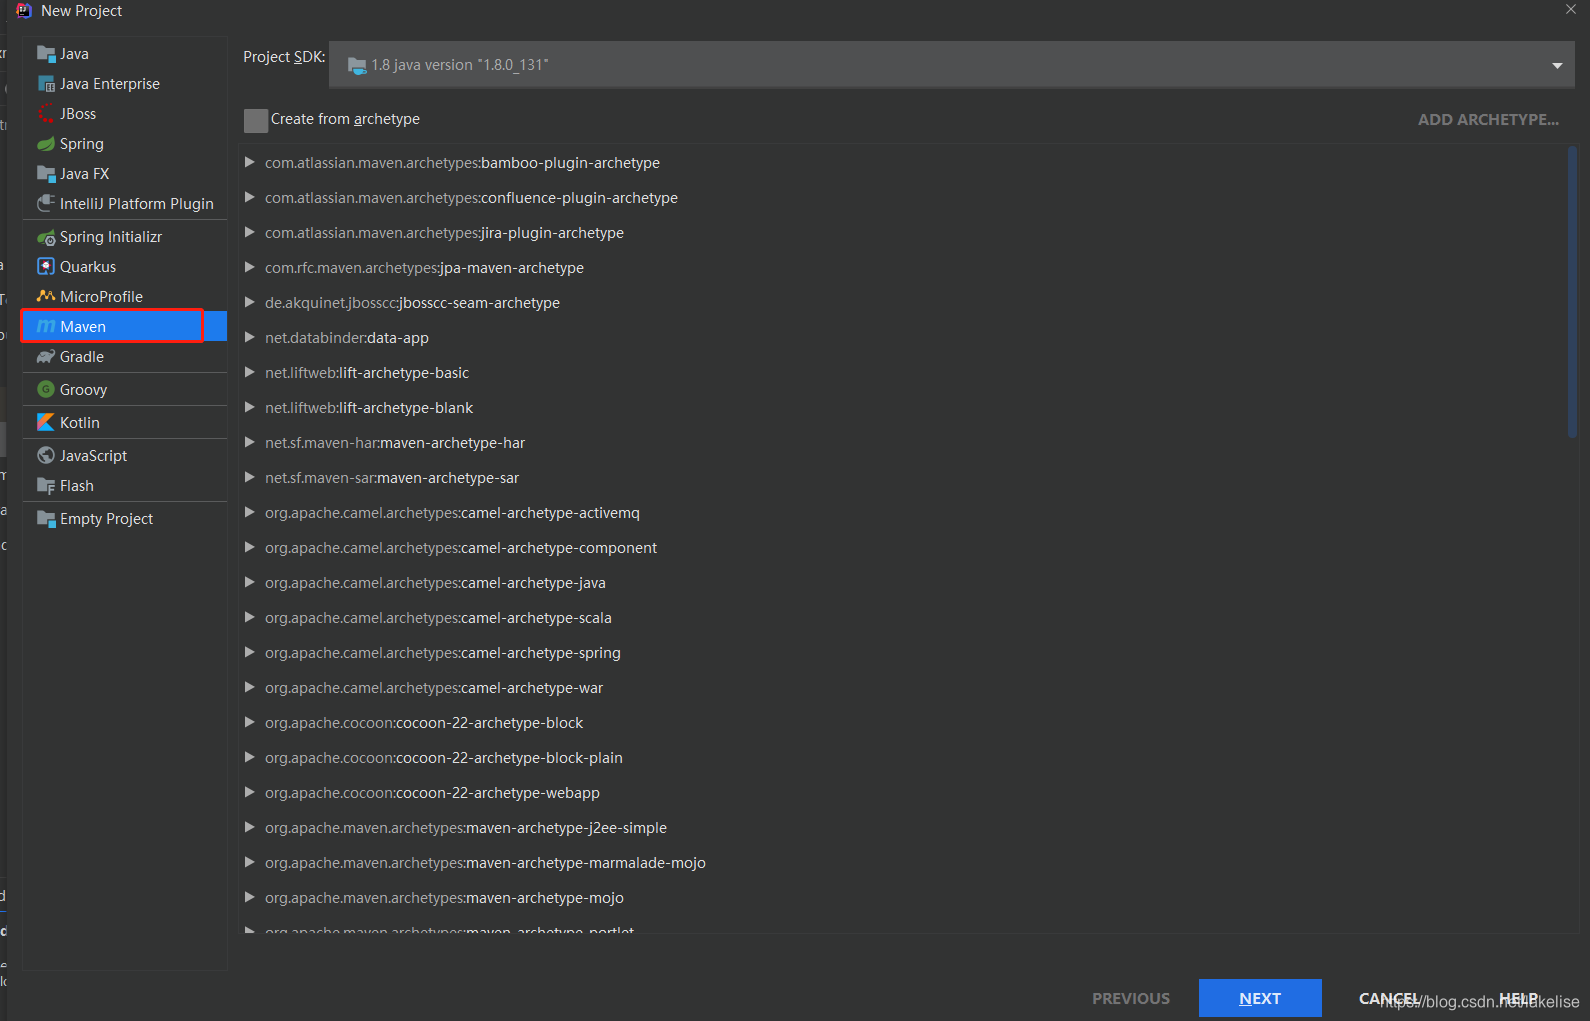Click the Maven 'm' icon
This screenshot has width=1590, height=1021.
46,327
